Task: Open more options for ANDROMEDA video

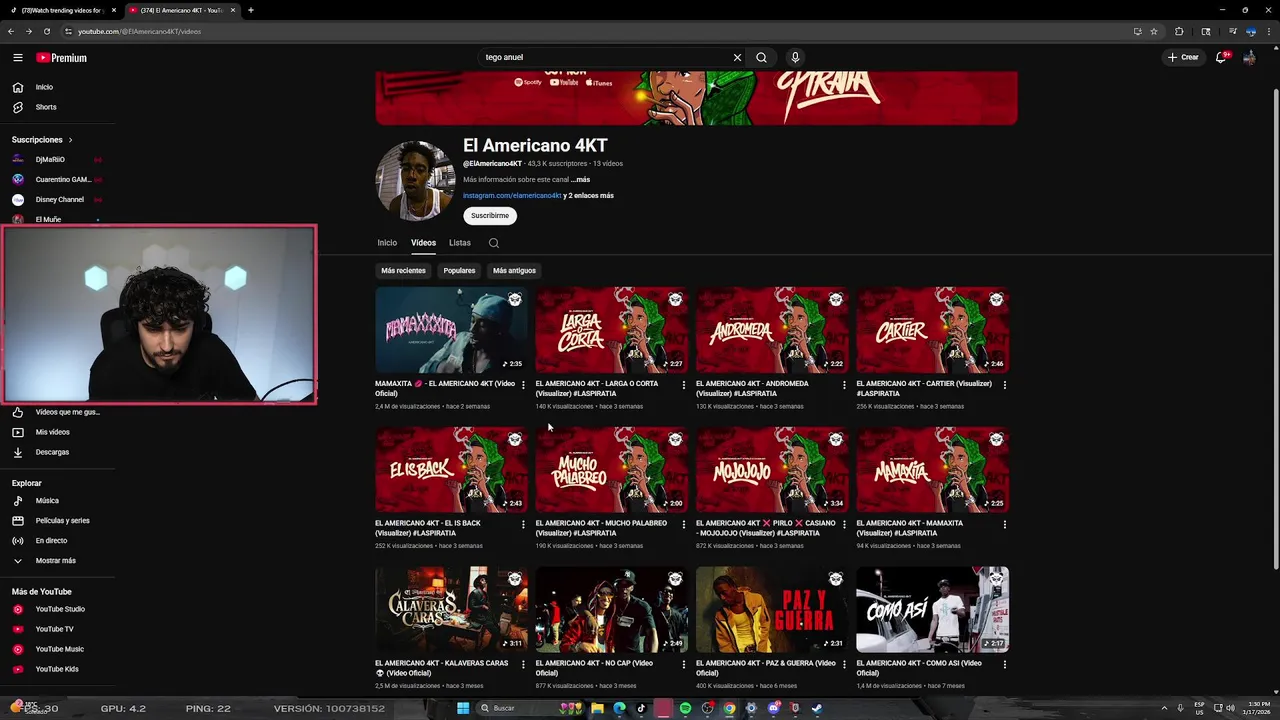Action: [844, 385]
